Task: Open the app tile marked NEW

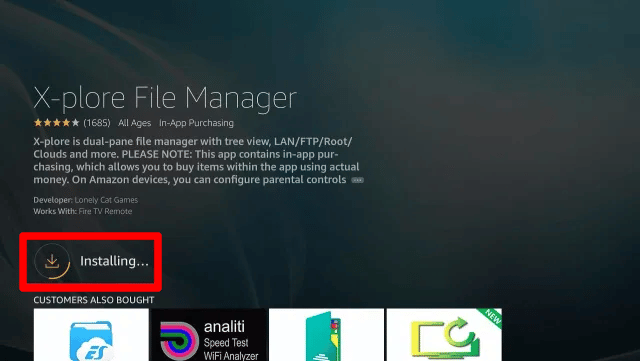Action: [x=444, y=335]
